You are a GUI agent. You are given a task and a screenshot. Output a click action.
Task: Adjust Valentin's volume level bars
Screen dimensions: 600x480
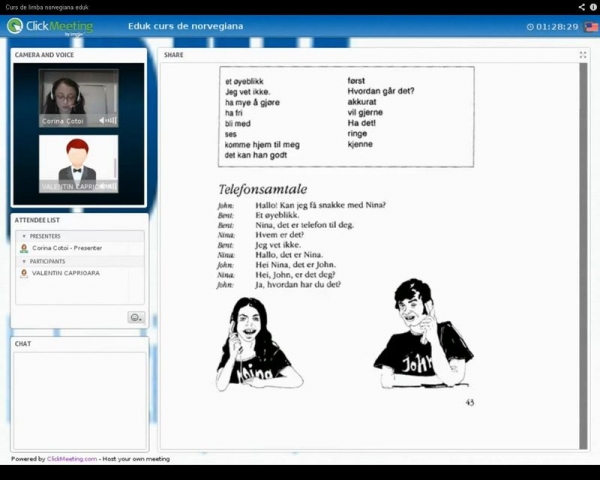[111, 186]
